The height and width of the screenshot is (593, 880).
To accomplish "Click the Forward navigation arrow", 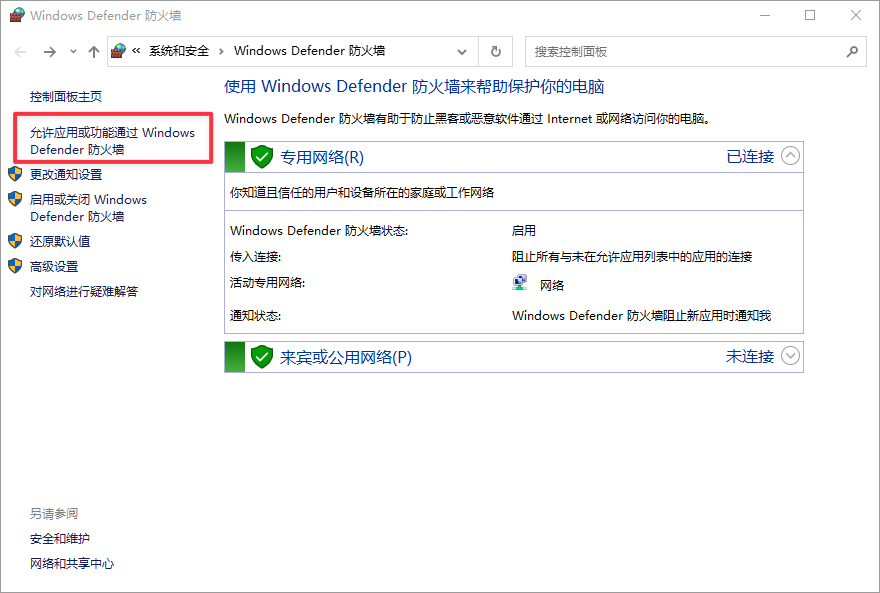I will [50, 52].
